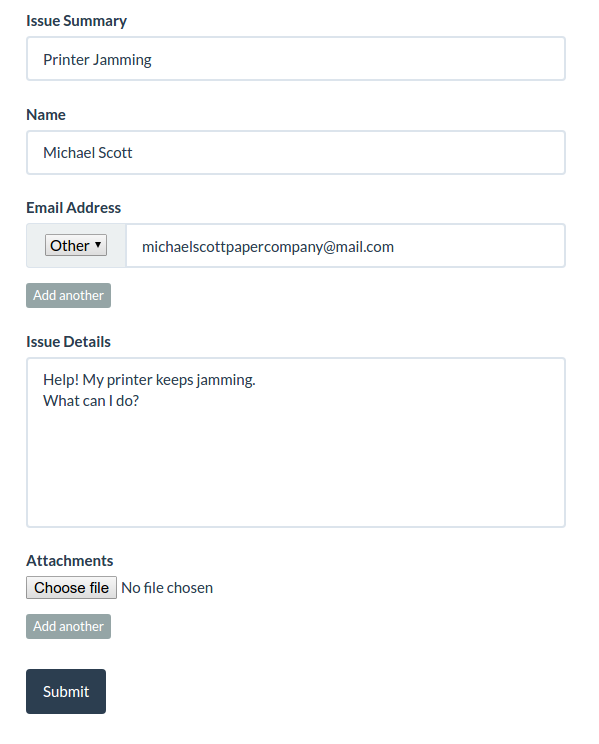Click the Add another button under Email Address
The image size is (599, 744).
point(68,296)
